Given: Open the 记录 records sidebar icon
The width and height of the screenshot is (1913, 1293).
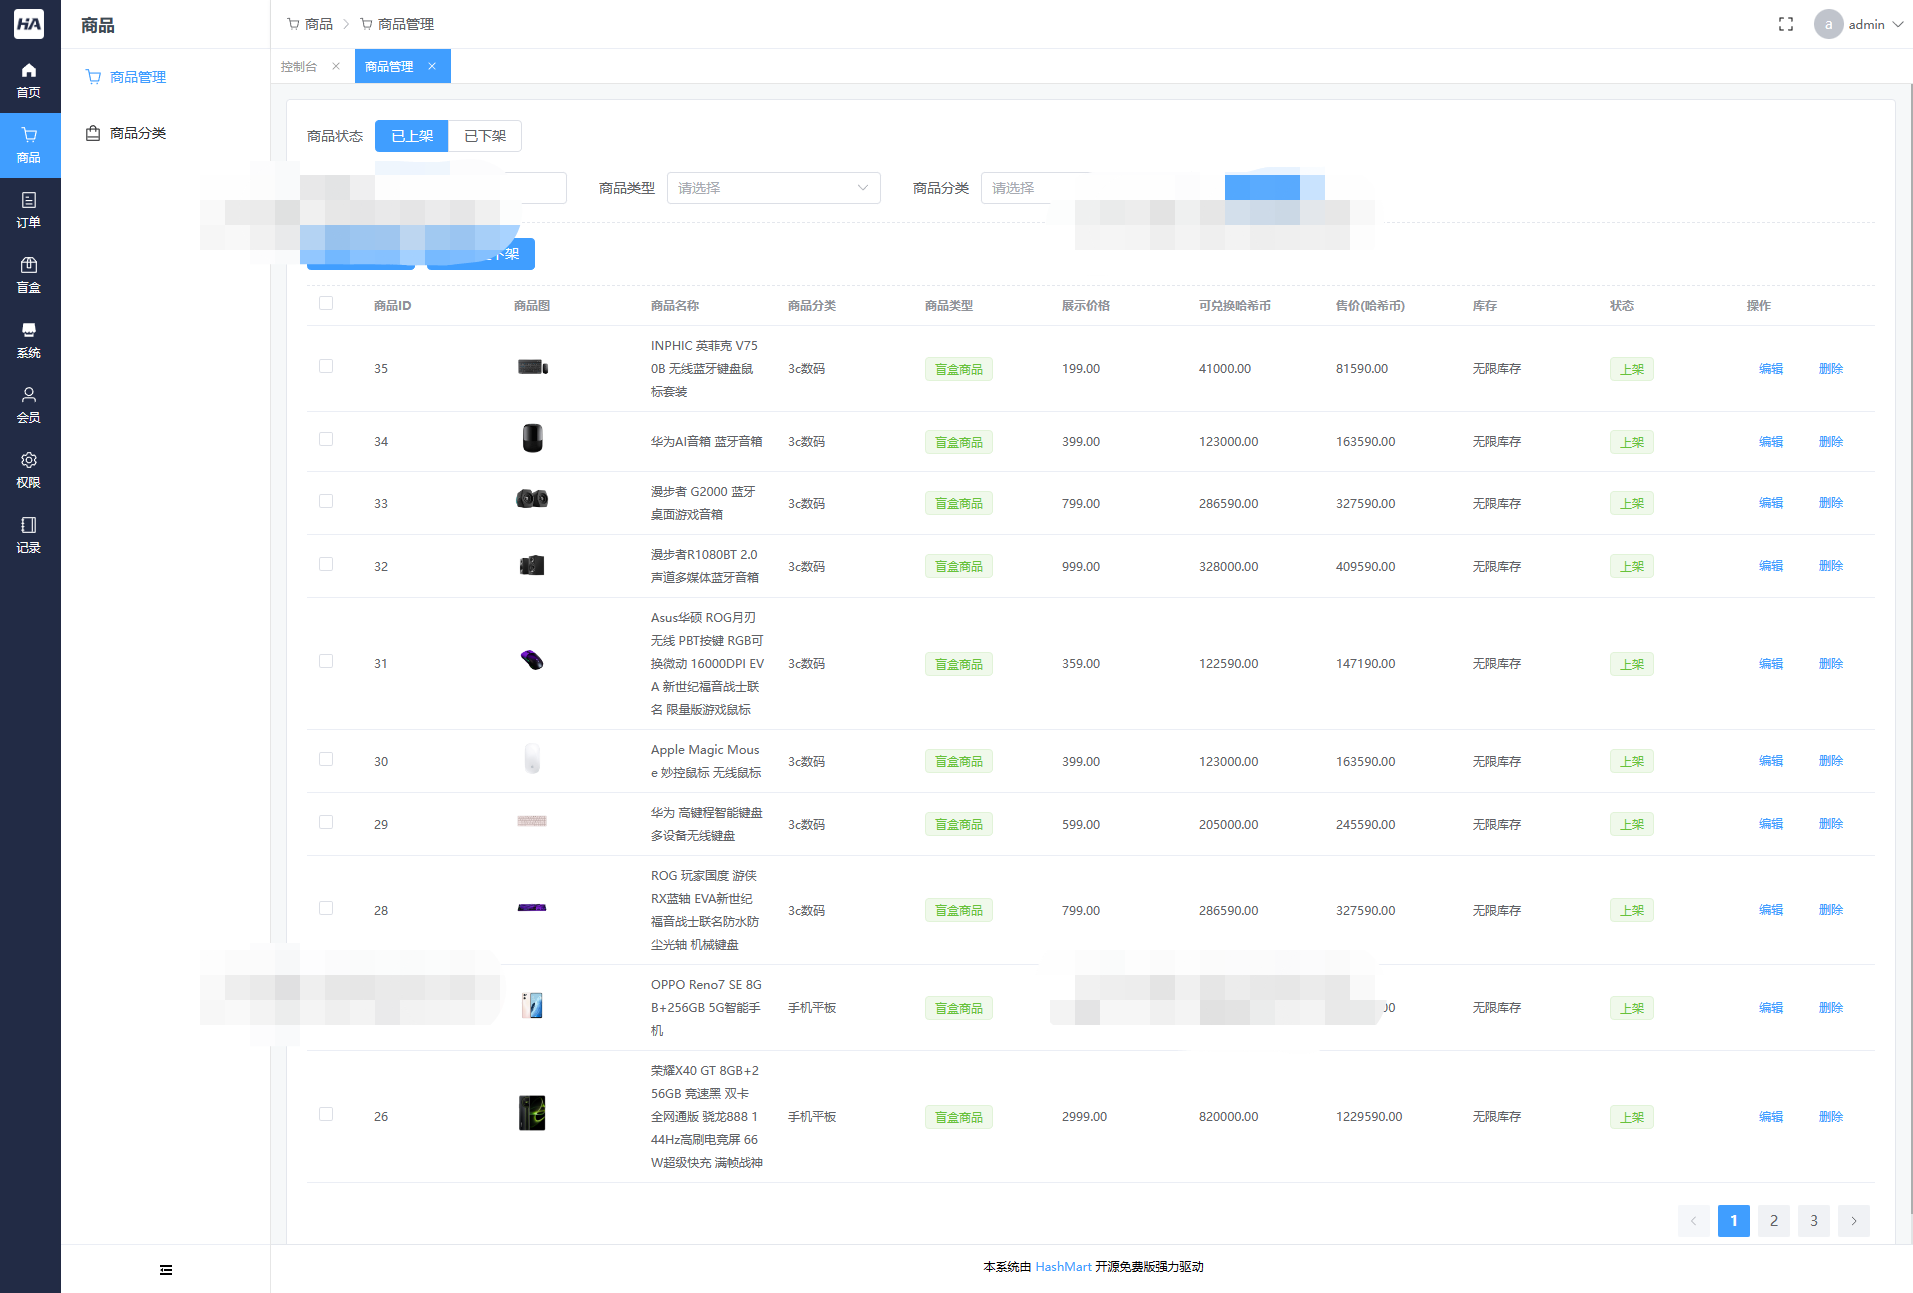Looking at the screenshot, I should [29, 535].
